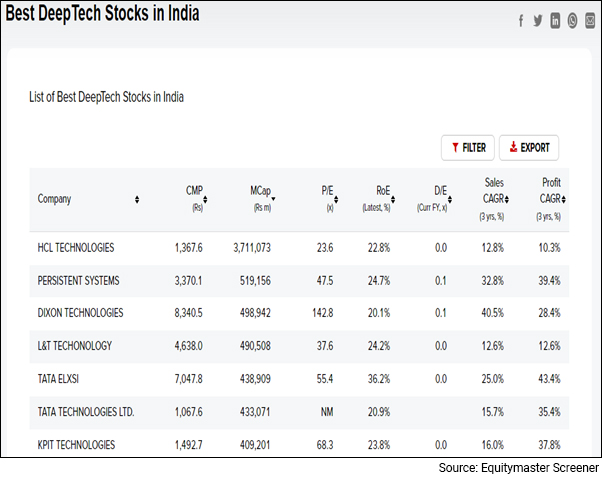The height and width of the screenshot is (478, 602).
Task: Open HCL TECHNOLOGIES company row
Action: (76, 247)
